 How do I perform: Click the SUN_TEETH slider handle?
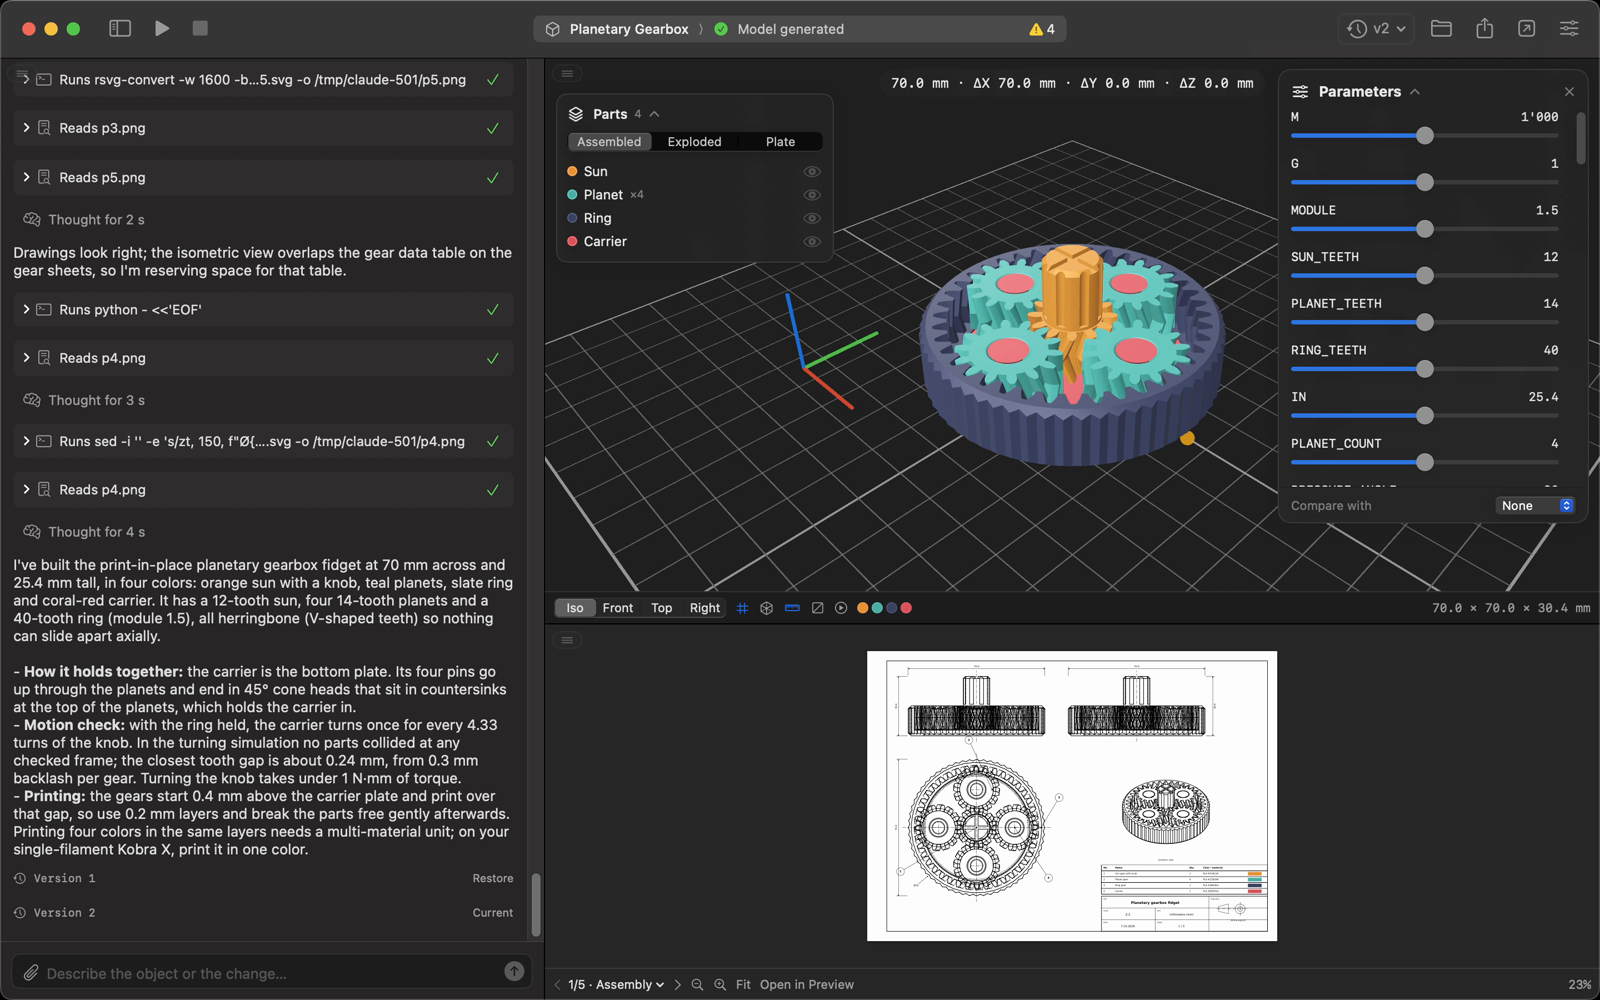click(x=1425, y=276)
